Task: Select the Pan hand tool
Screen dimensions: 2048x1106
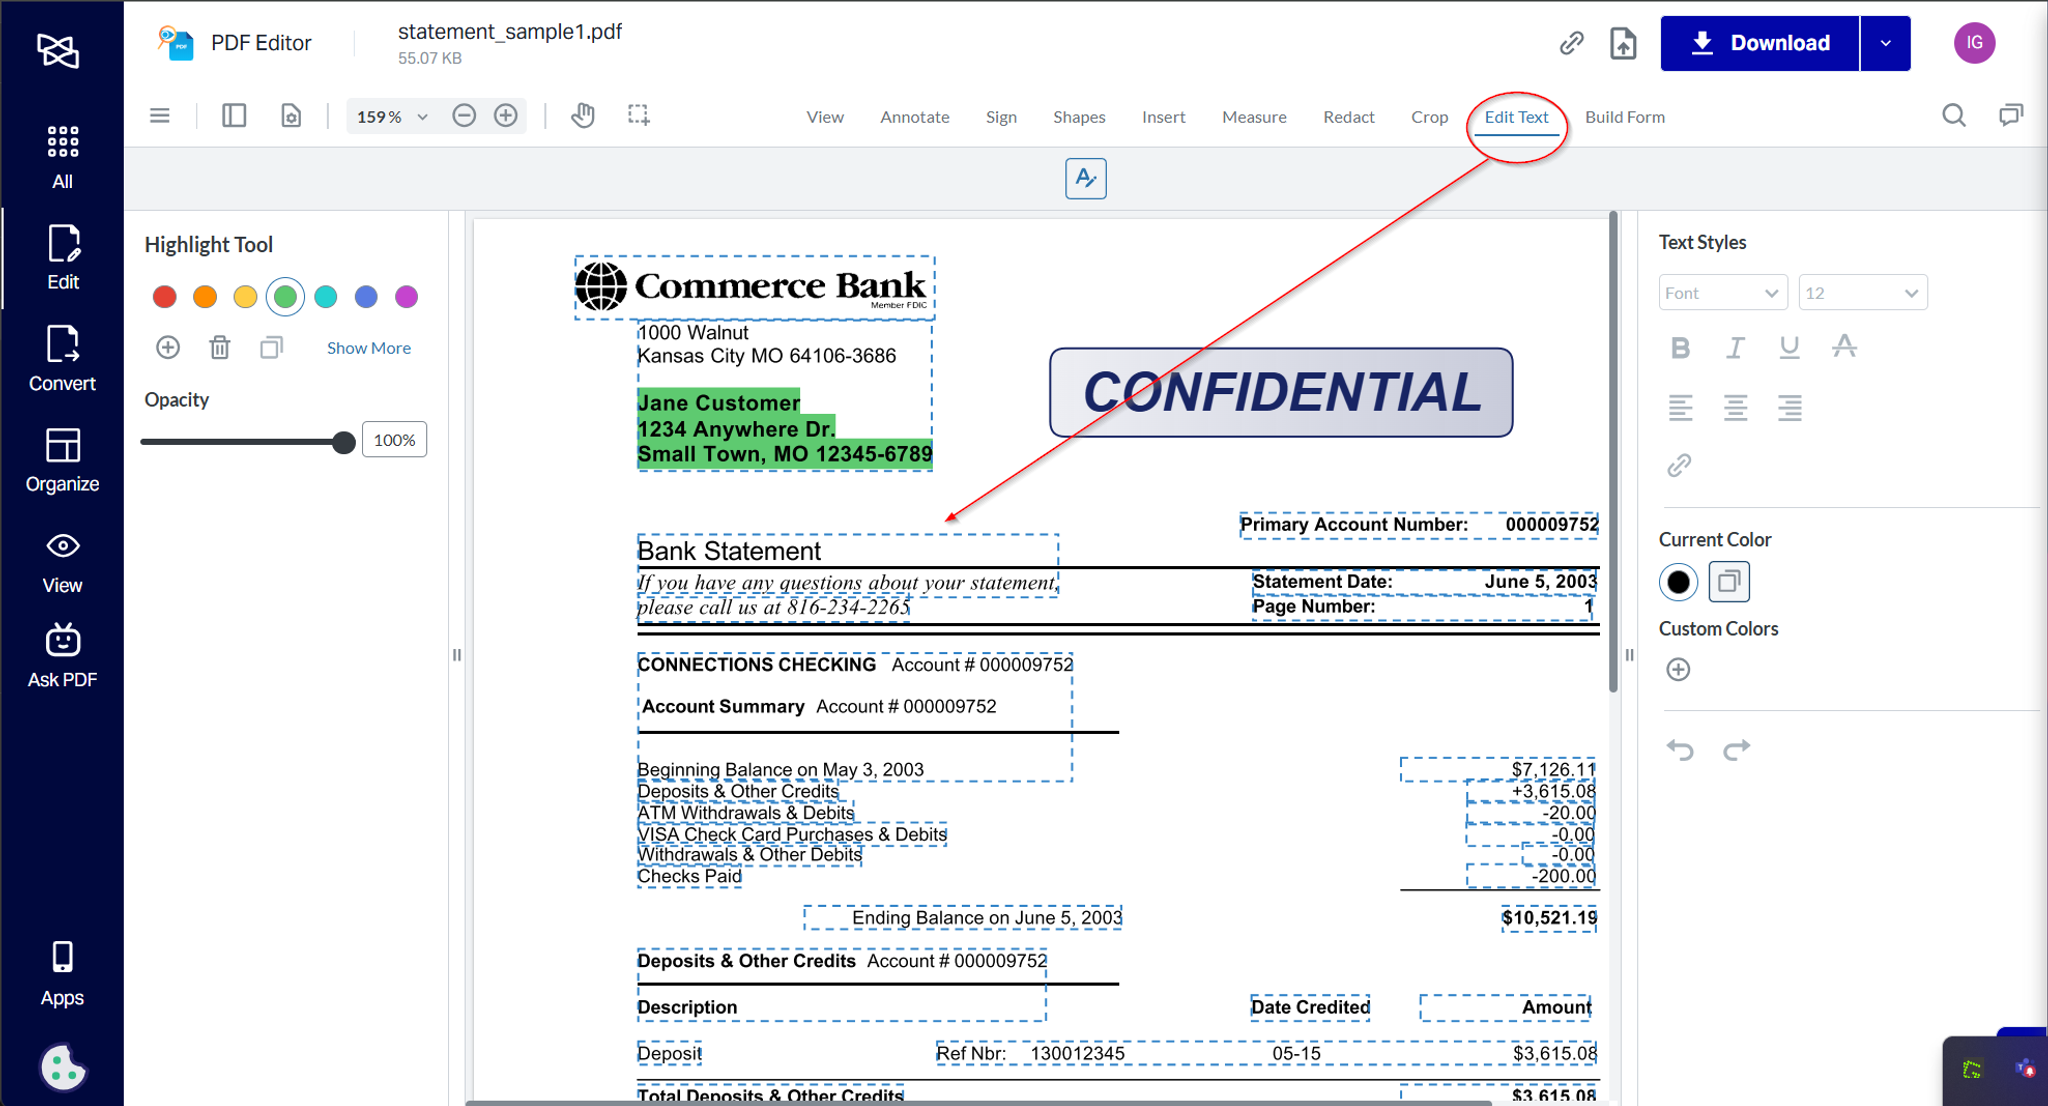Action: 583,116
